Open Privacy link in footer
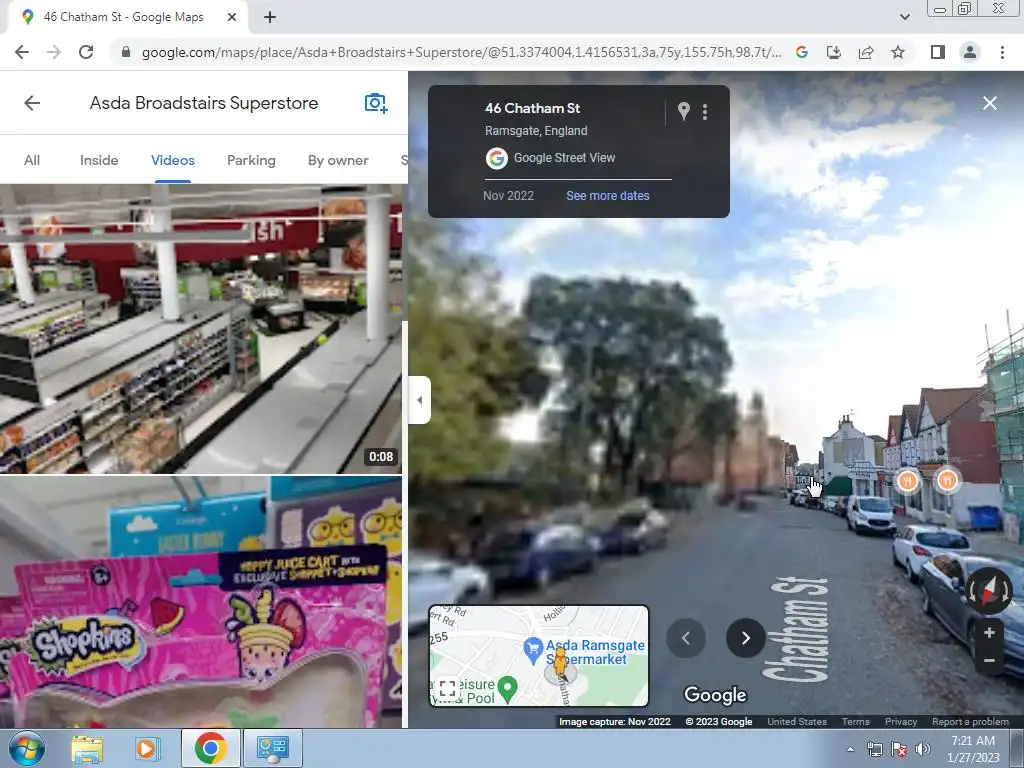The image size is (1024, 768). click(x=901, y=722)
